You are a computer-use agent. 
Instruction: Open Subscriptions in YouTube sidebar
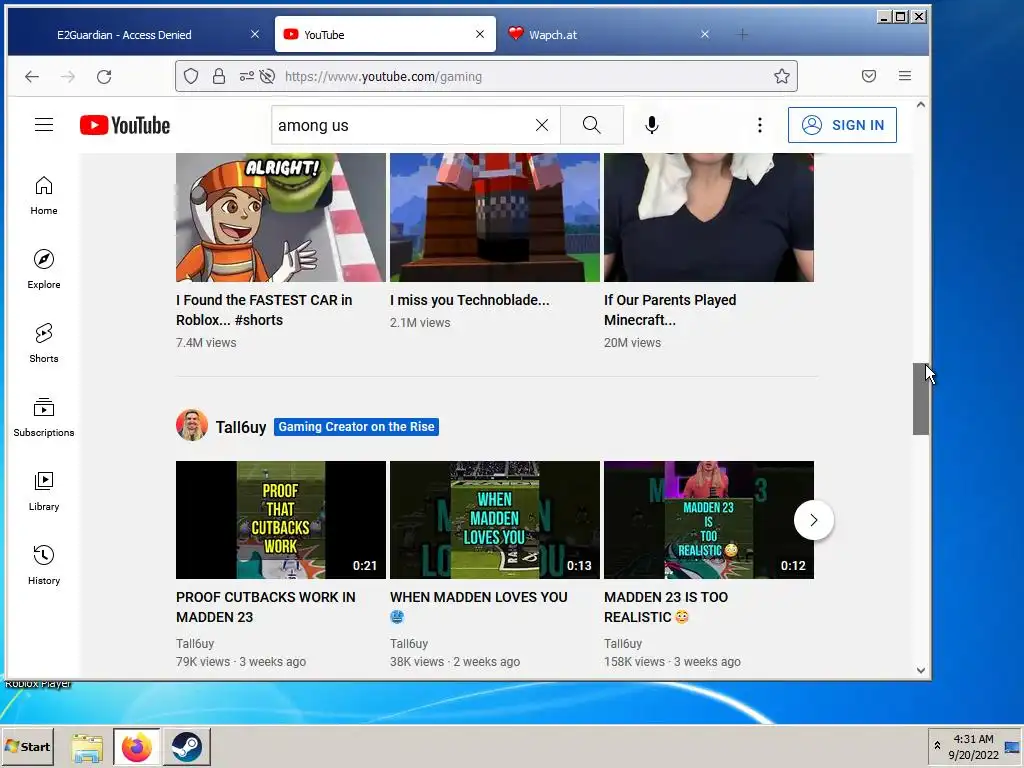point(44,417)
